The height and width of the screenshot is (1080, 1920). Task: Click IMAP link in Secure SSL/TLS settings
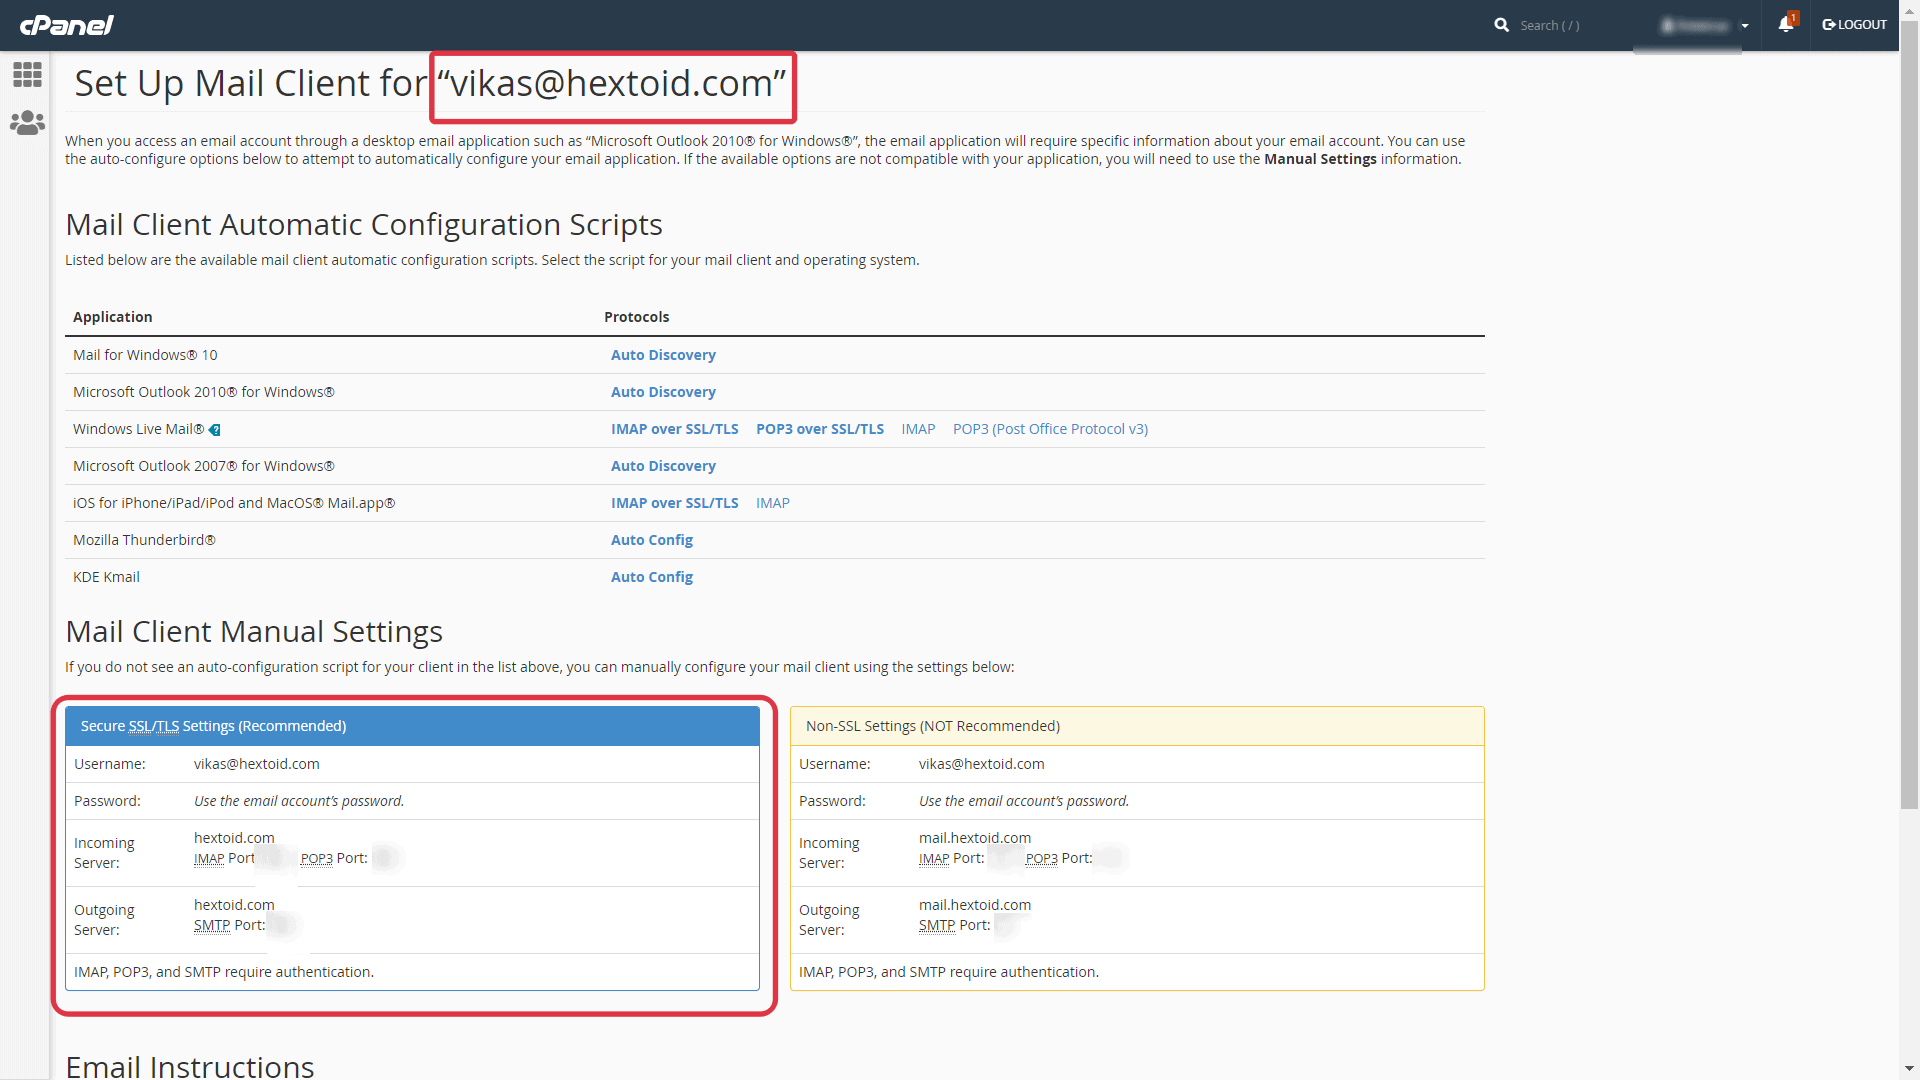[x=208, y=858]
